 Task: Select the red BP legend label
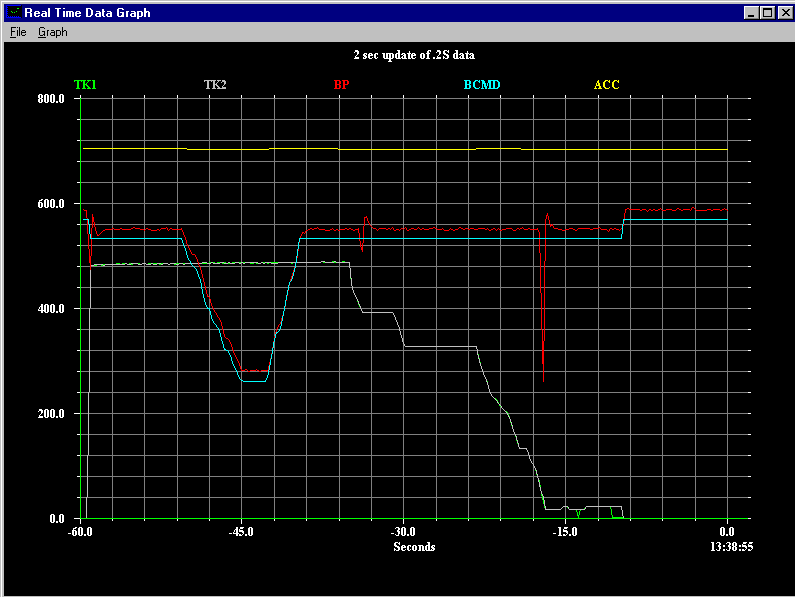tap(341, 85)
